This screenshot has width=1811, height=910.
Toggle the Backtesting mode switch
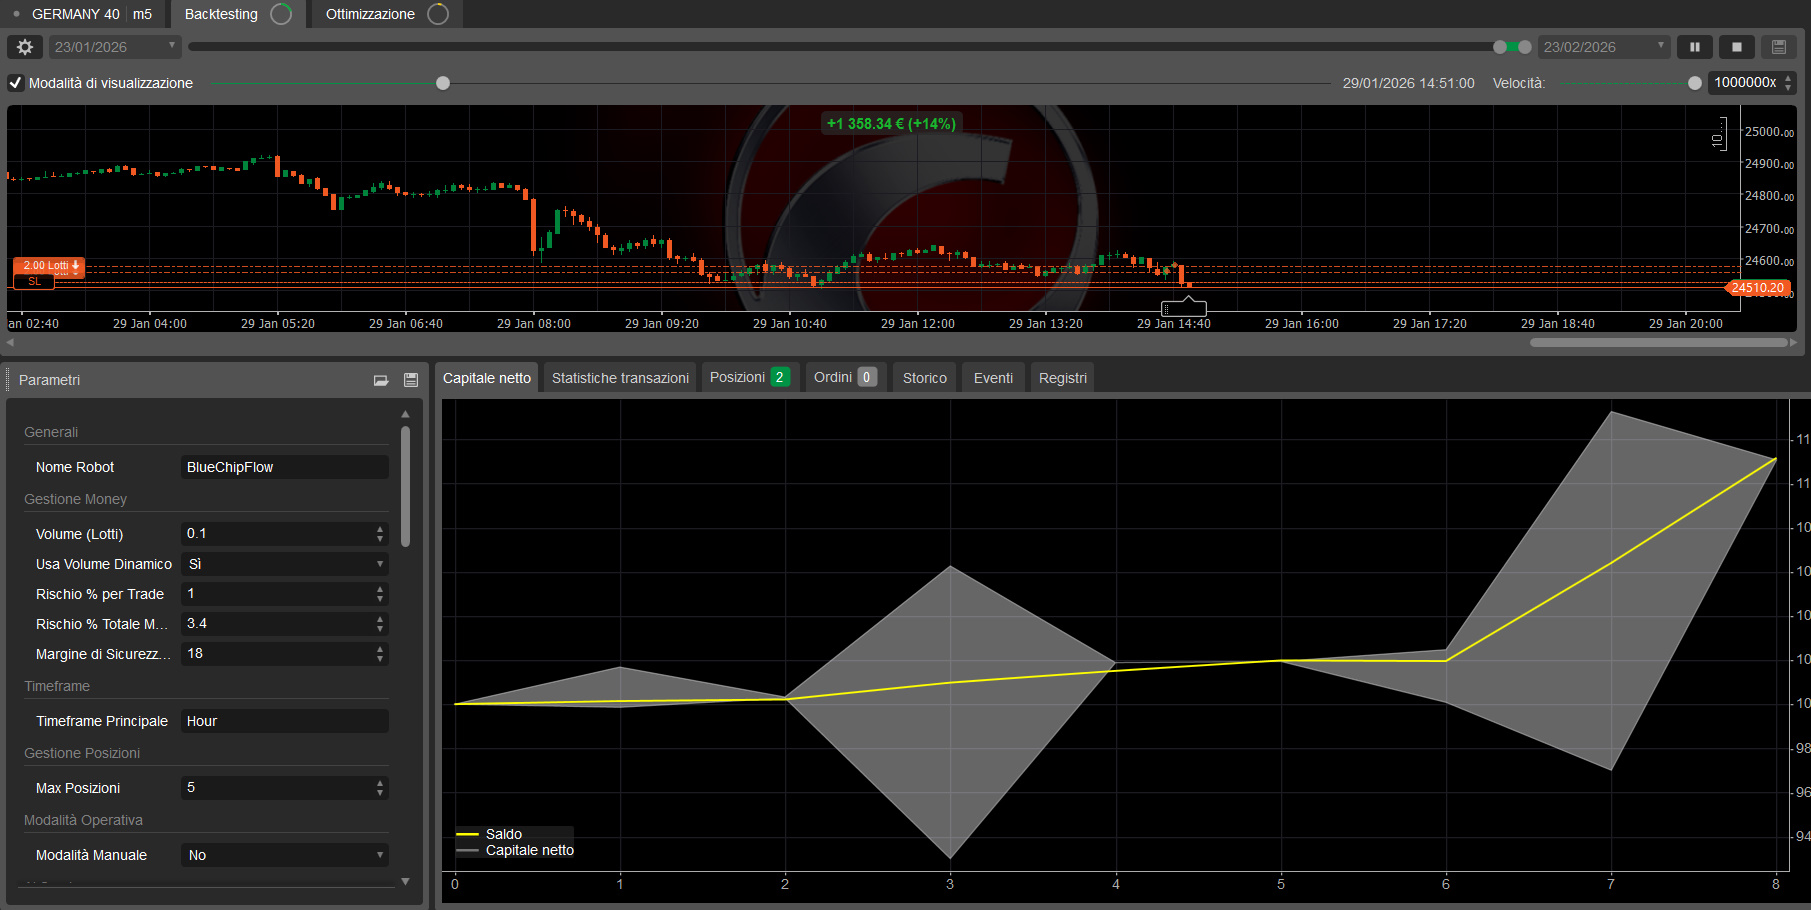[280, 14]
